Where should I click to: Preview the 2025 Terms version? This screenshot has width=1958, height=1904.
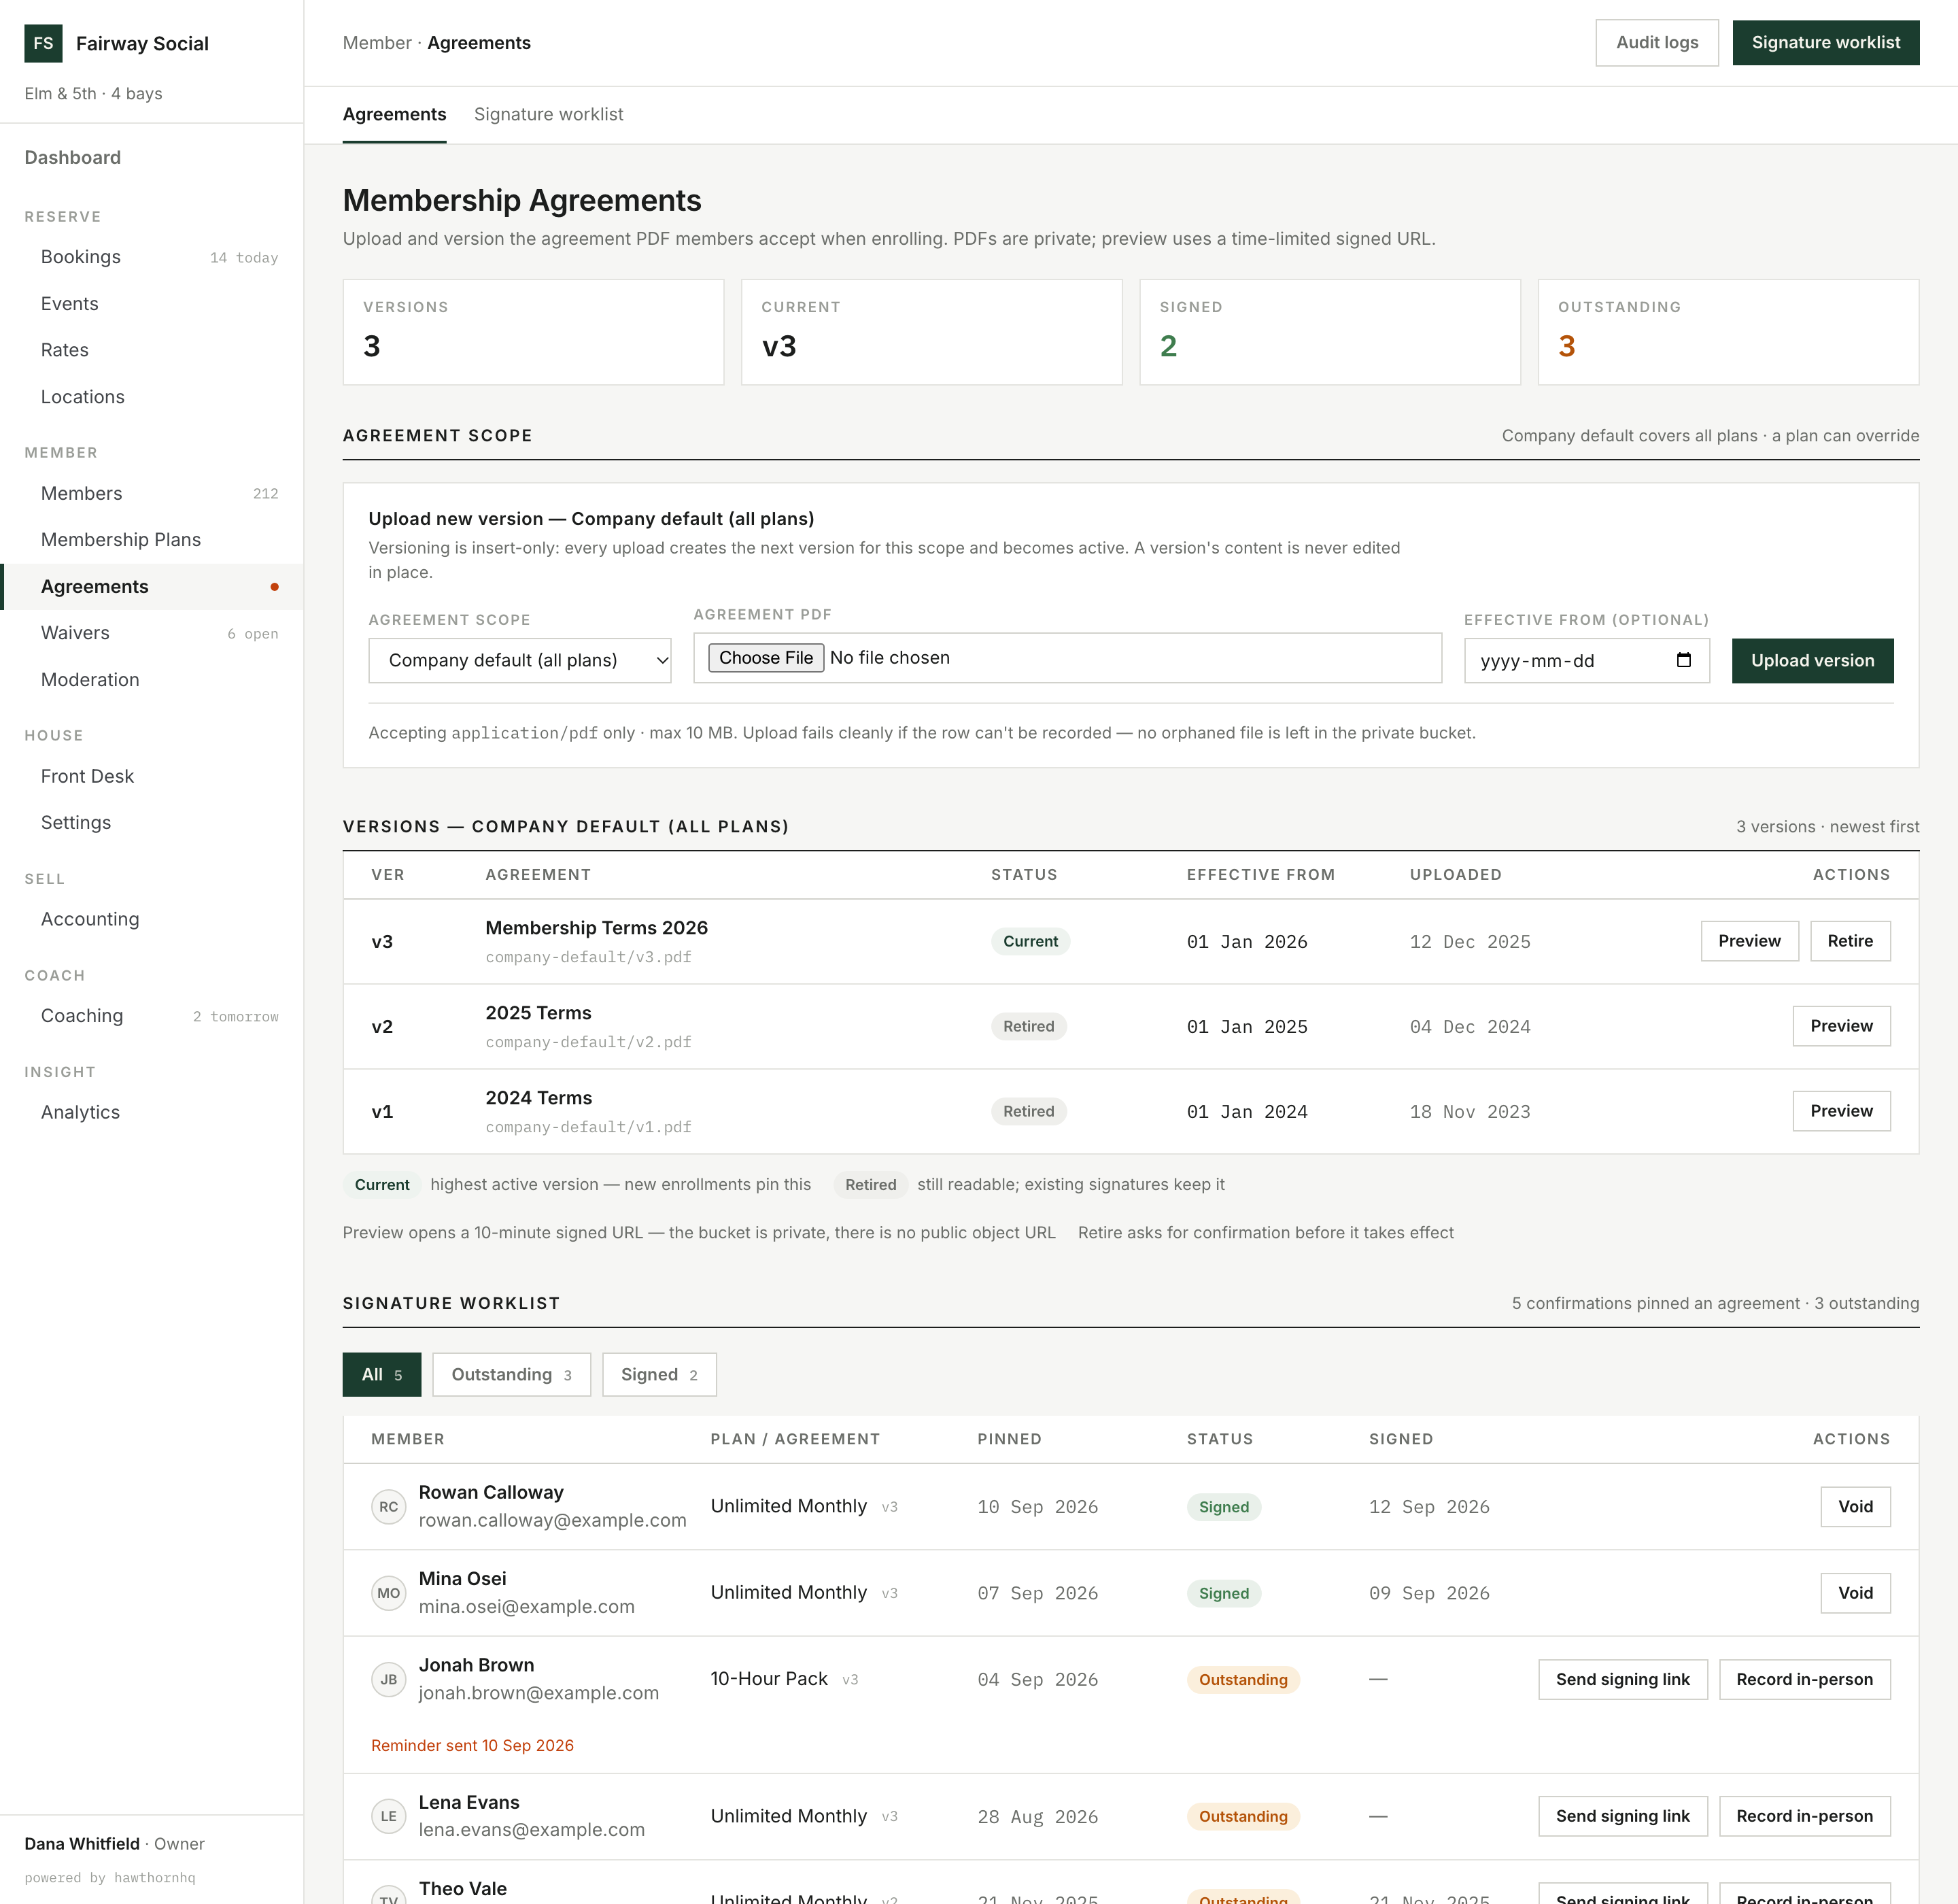(x=1841, y=1026)
